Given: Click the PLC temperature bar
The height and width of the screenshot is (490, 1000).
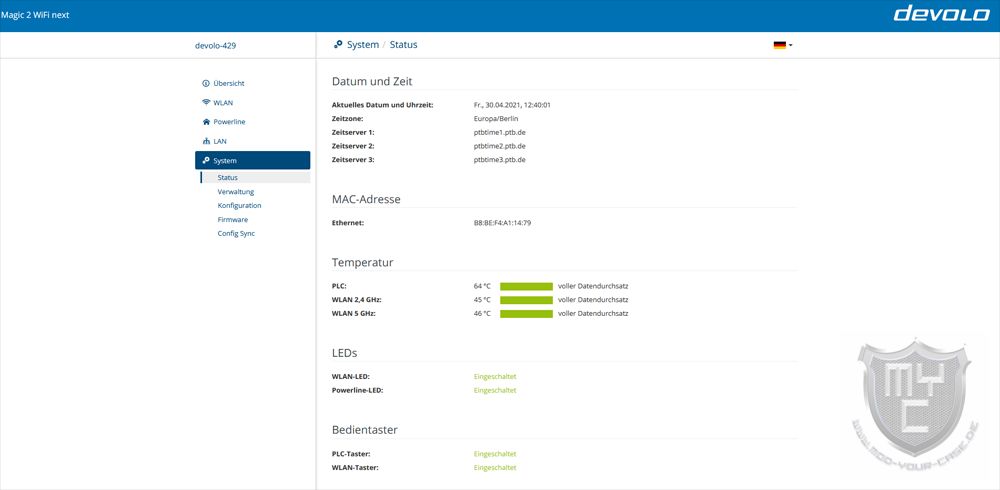Looking at the screenshot, I should point(526,286).
